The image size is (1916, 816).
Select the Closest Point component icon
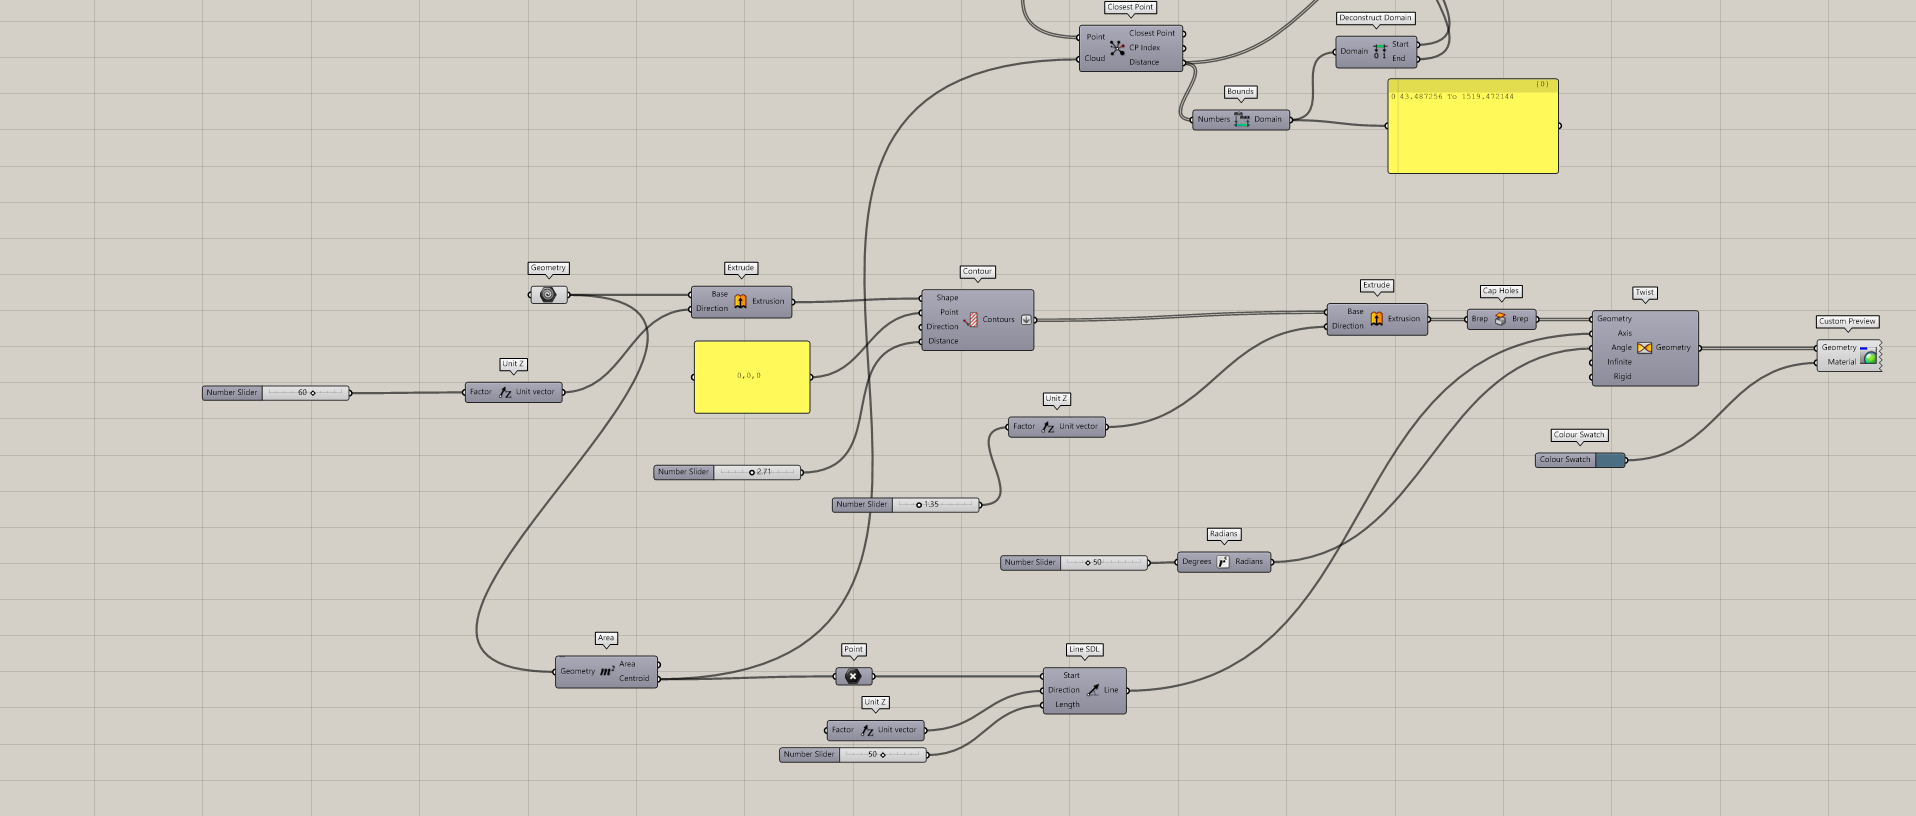pos(1117,48)
